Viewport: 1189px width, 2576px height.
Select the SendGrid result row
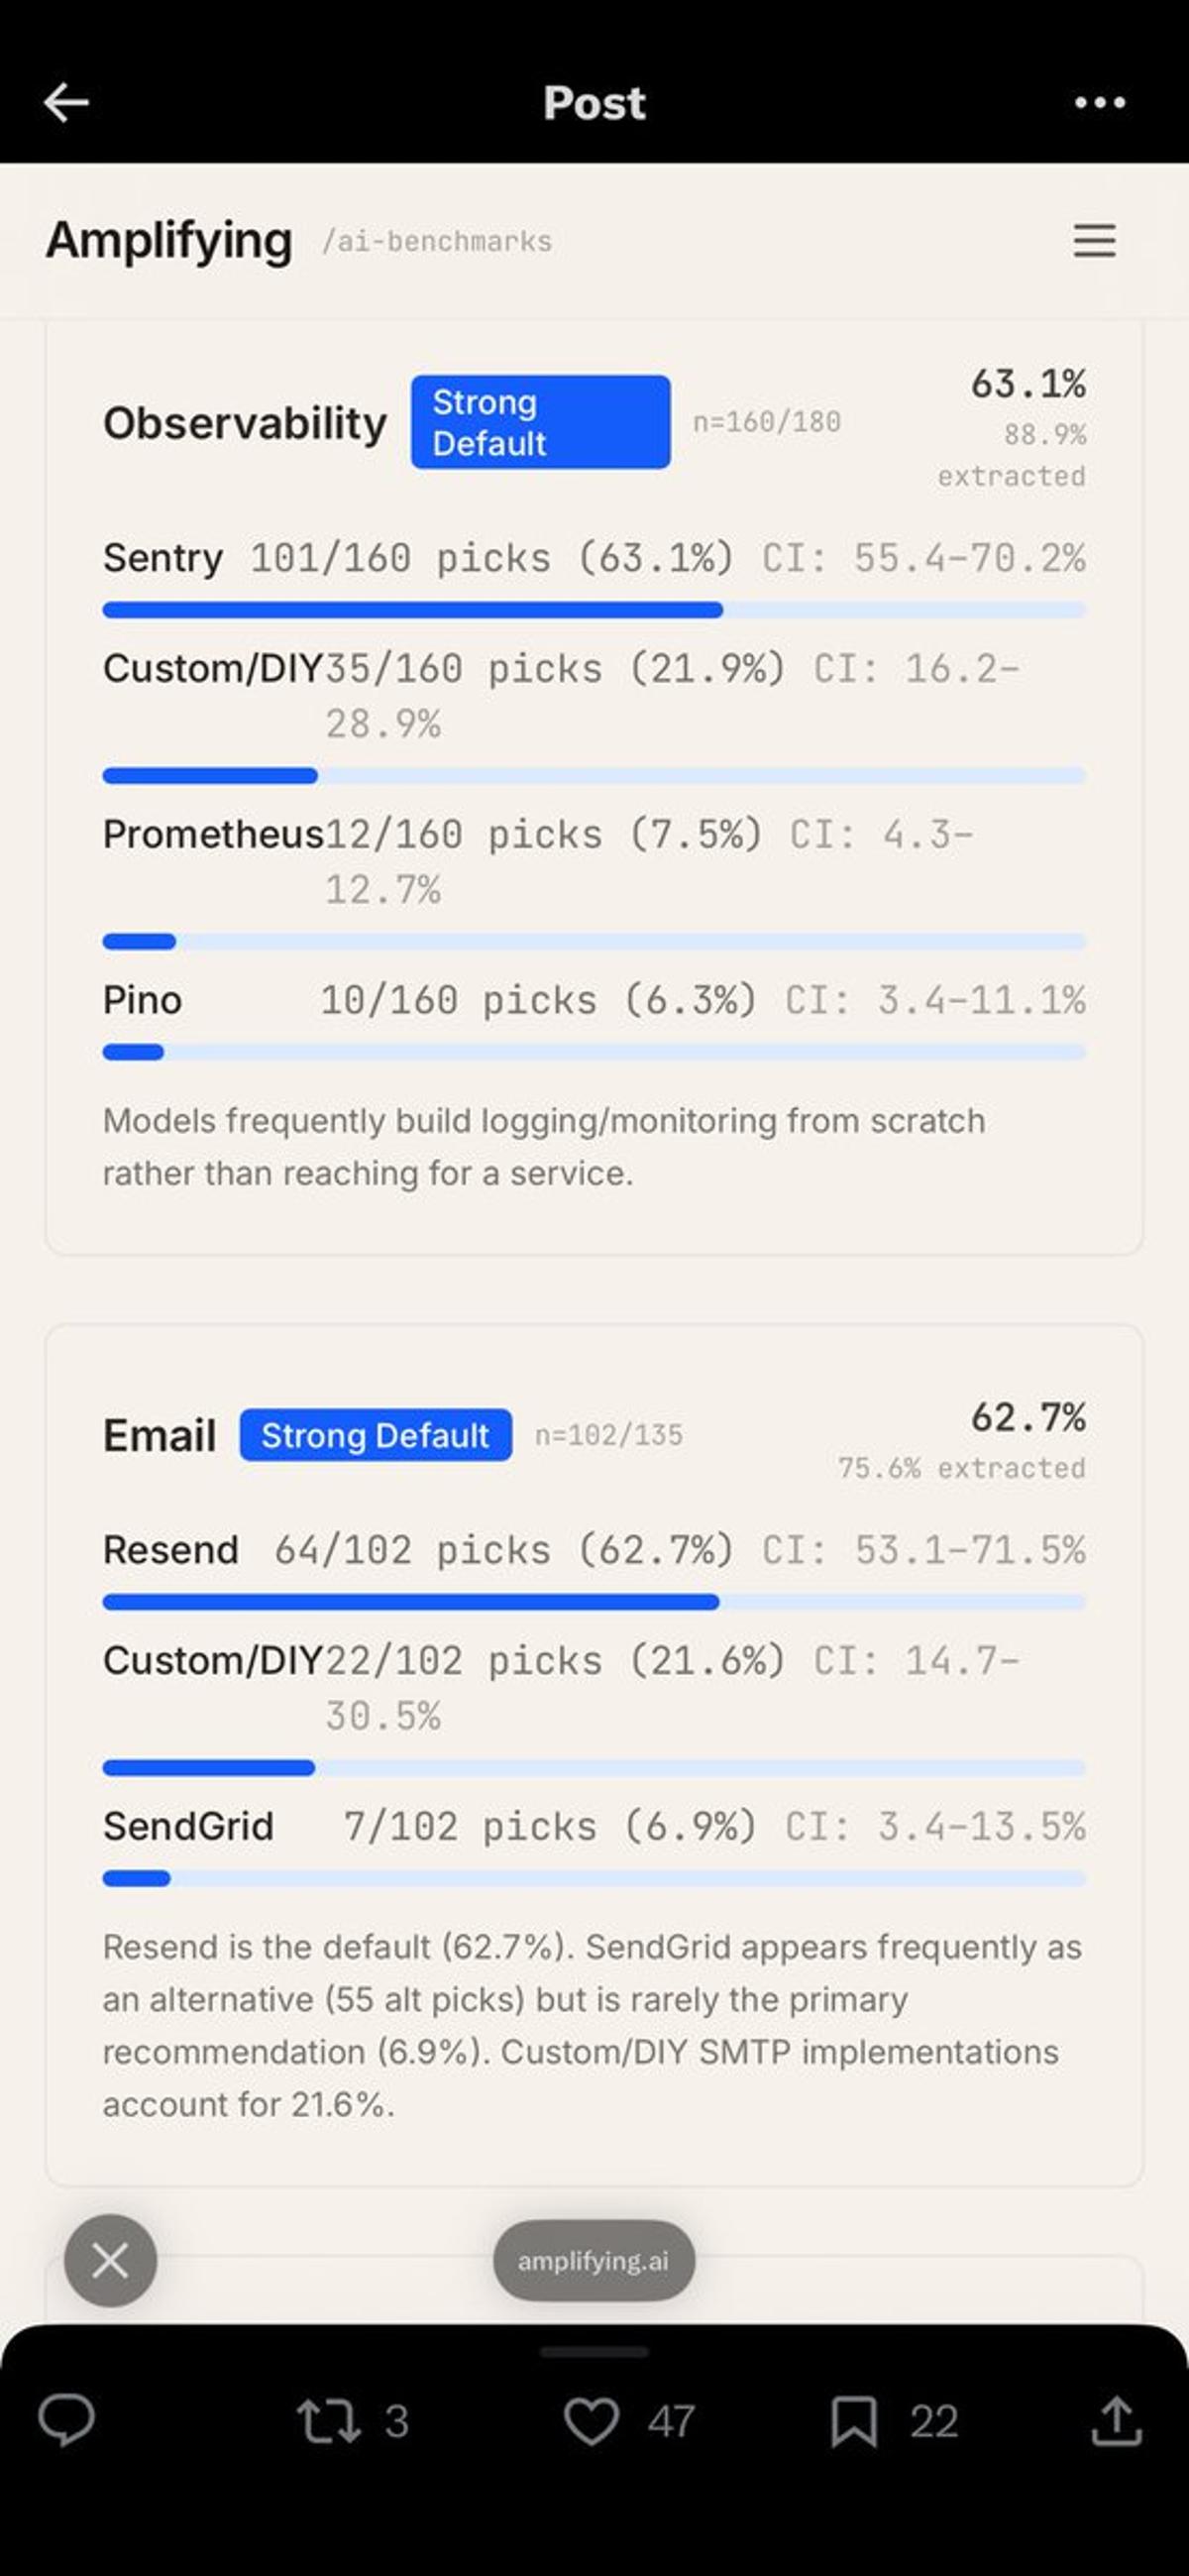tap(593, 1826)
